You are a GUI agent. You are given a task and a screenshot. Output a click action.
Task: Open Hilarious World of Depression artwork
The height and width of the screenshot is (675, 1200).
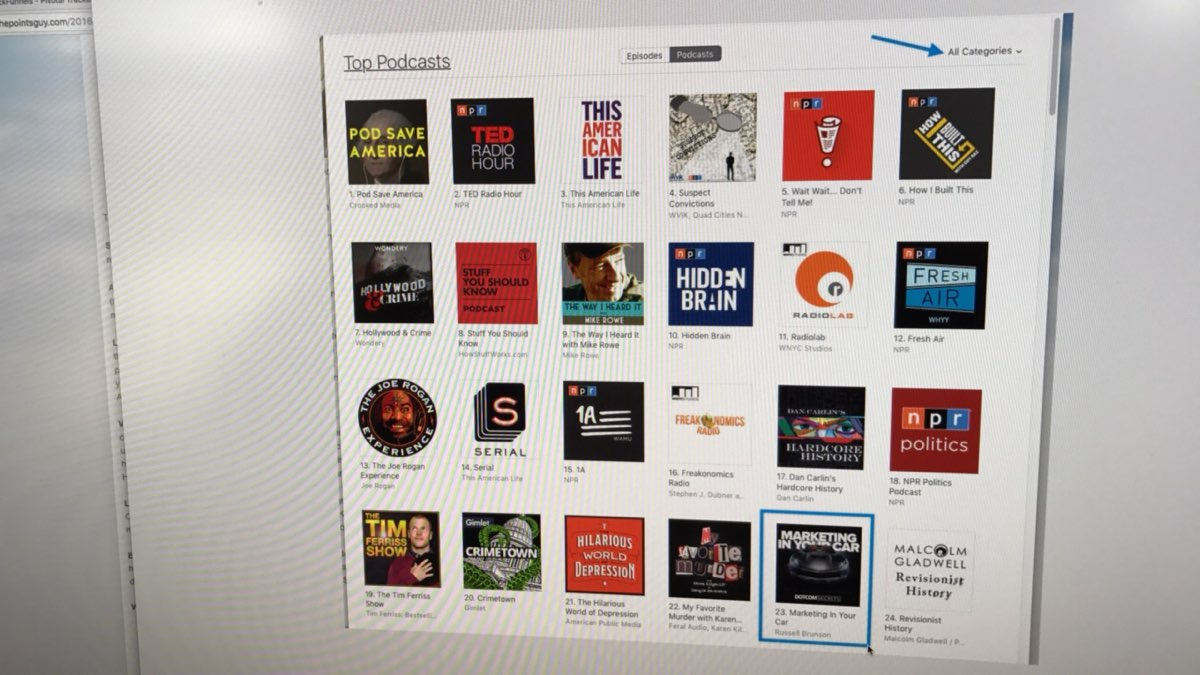pos(604,555)
